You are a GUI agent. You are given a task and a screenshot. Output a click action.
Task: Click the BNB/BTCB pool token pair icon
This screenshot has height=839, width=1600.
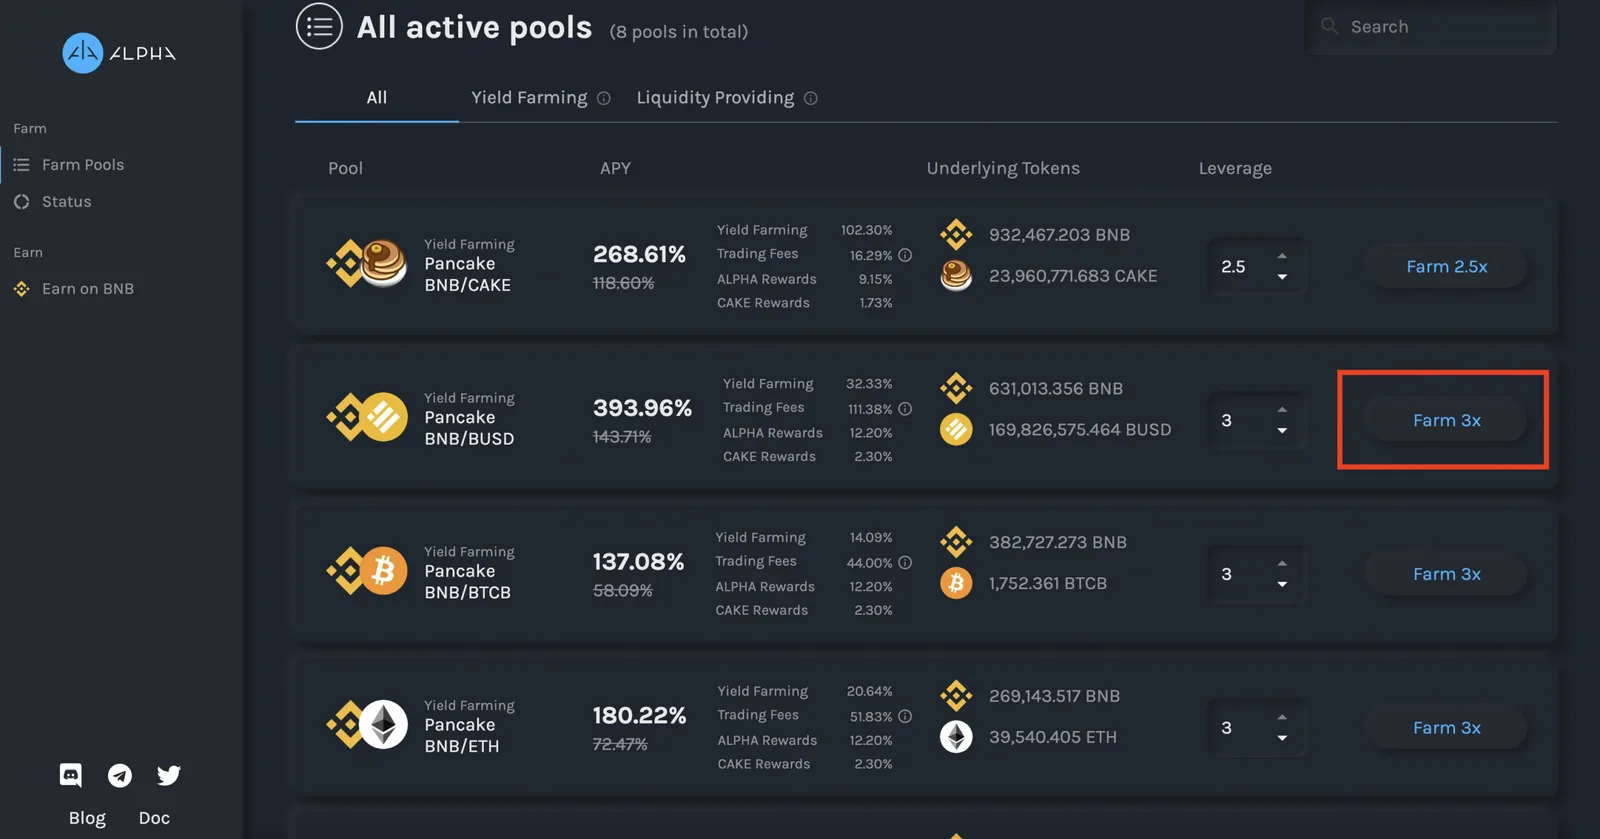point(367,571)
